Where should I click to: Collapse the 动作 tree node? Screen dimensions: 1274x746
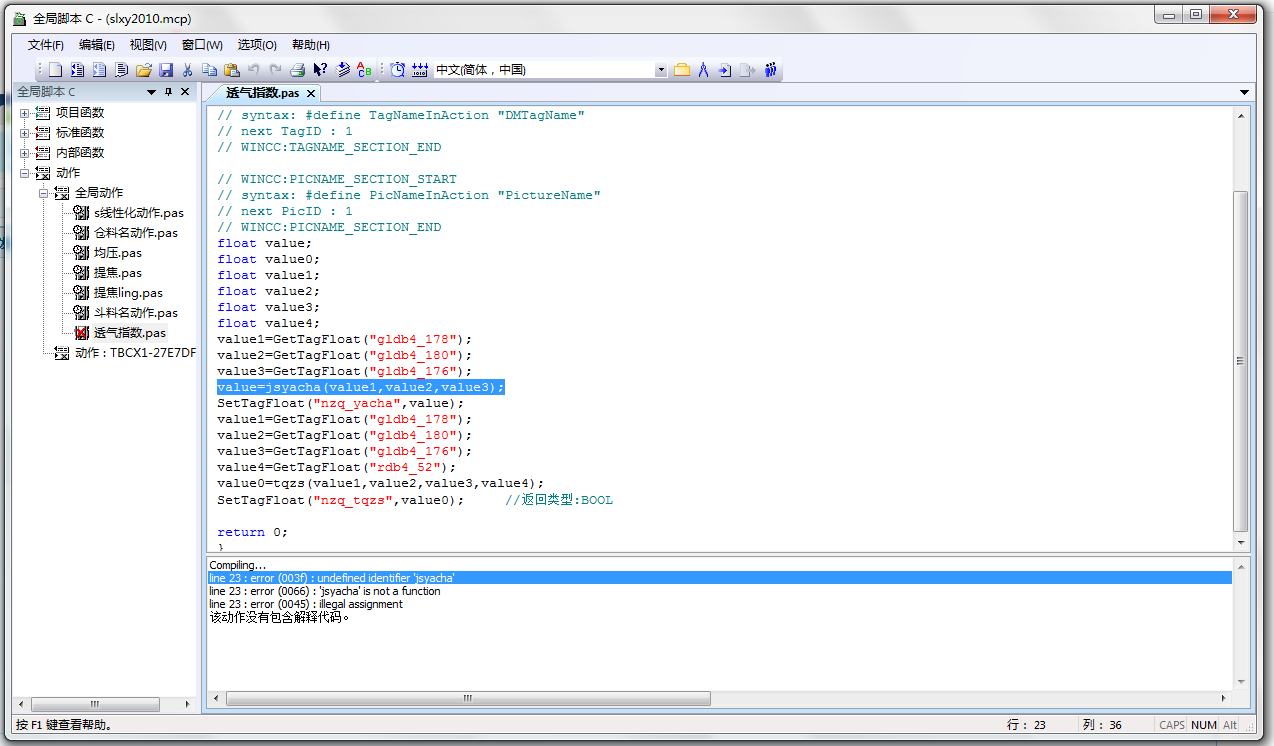coord(25,173)
